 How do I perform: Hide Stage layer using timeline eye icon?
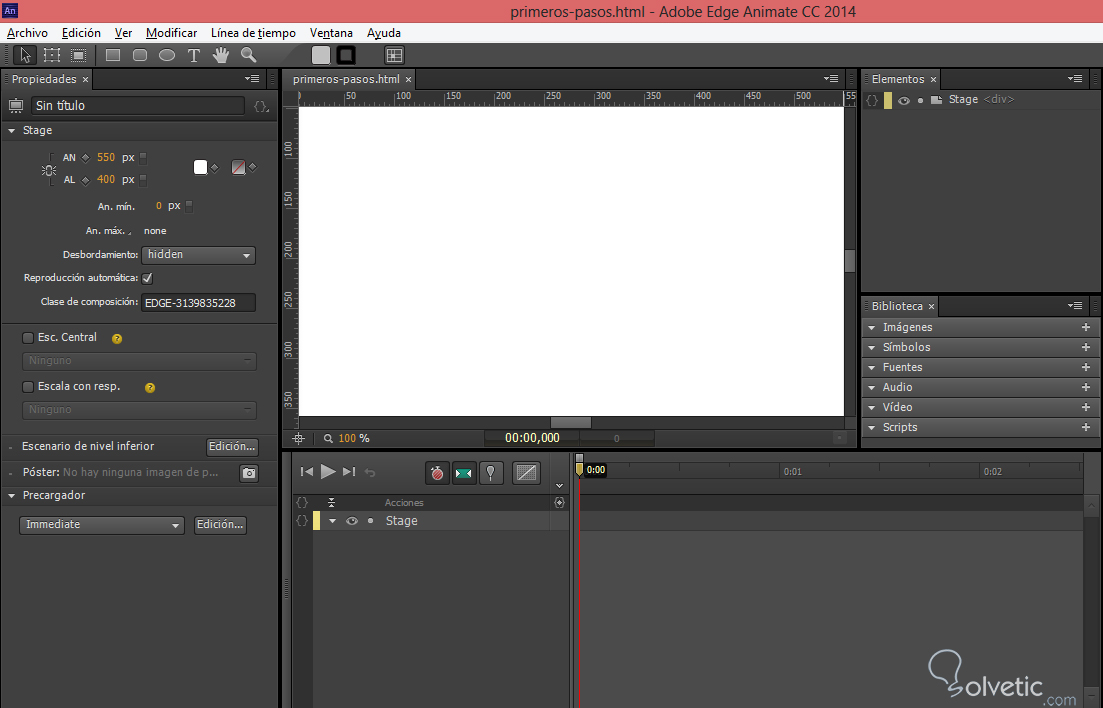pyautogui.click(x=352, y=521)
